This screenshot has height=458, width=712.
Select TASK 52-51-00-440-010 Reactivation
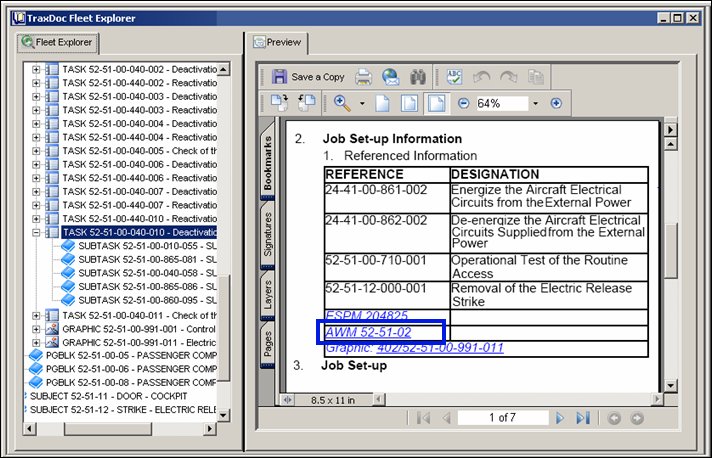(x=139, y=219)
